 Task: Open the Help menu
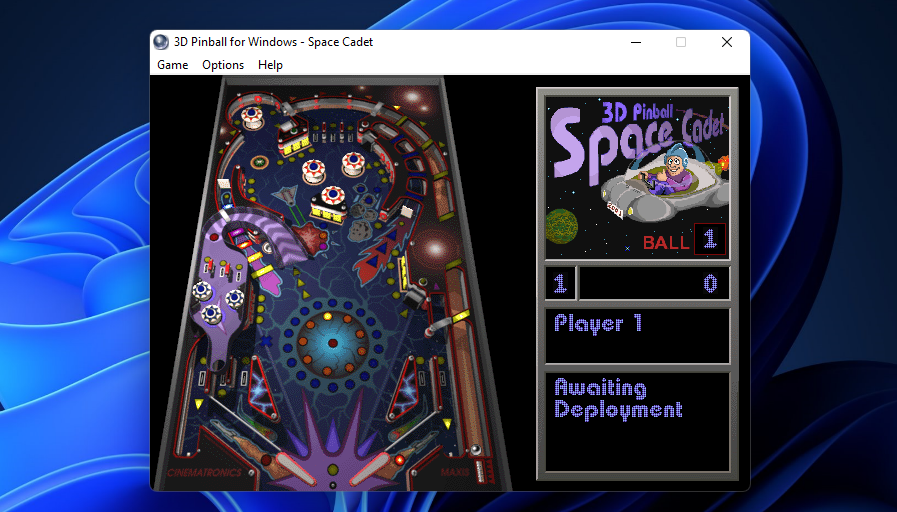click(x=270, y=65)
